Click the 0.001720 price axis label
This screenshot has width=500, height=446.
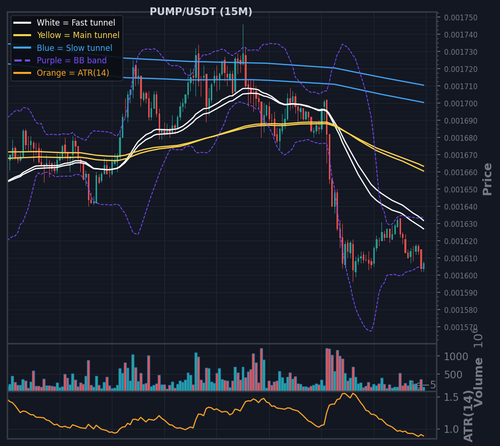(x=461, y=69)
